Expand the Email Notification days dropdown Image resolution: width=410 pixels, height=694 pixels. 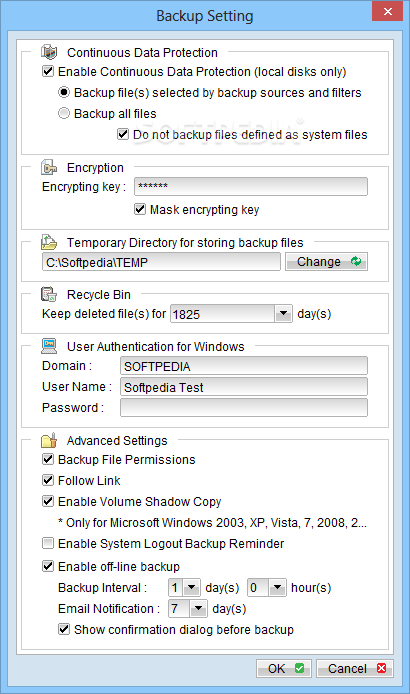(198, 609)
